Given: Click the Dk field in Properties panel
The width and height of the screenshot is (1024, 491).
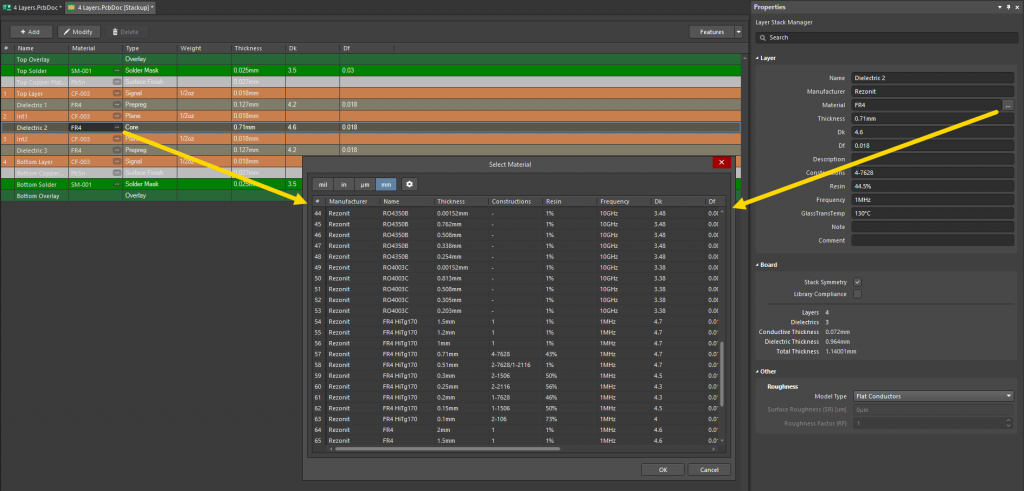Looking at the screenshot, I should tap(933, 132).
